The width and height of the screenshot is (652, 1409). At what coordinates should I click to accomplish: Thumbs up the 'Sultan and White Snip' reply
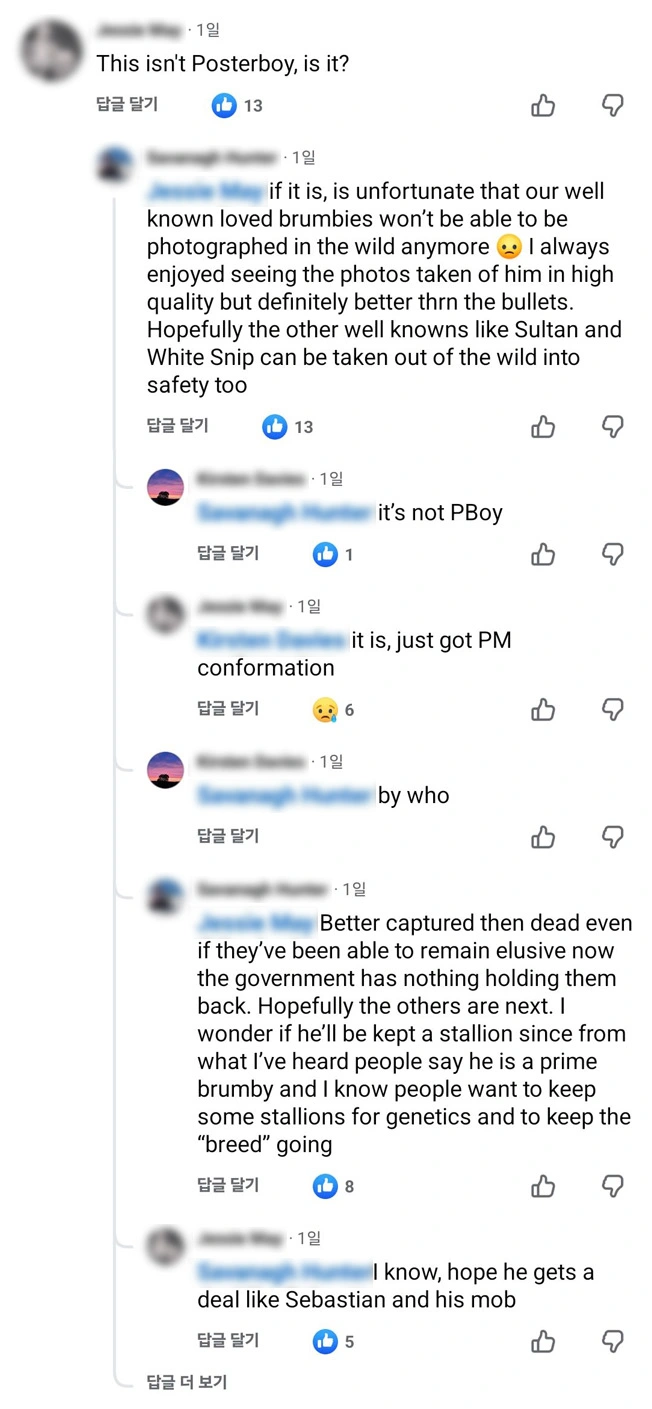[543, 427]
